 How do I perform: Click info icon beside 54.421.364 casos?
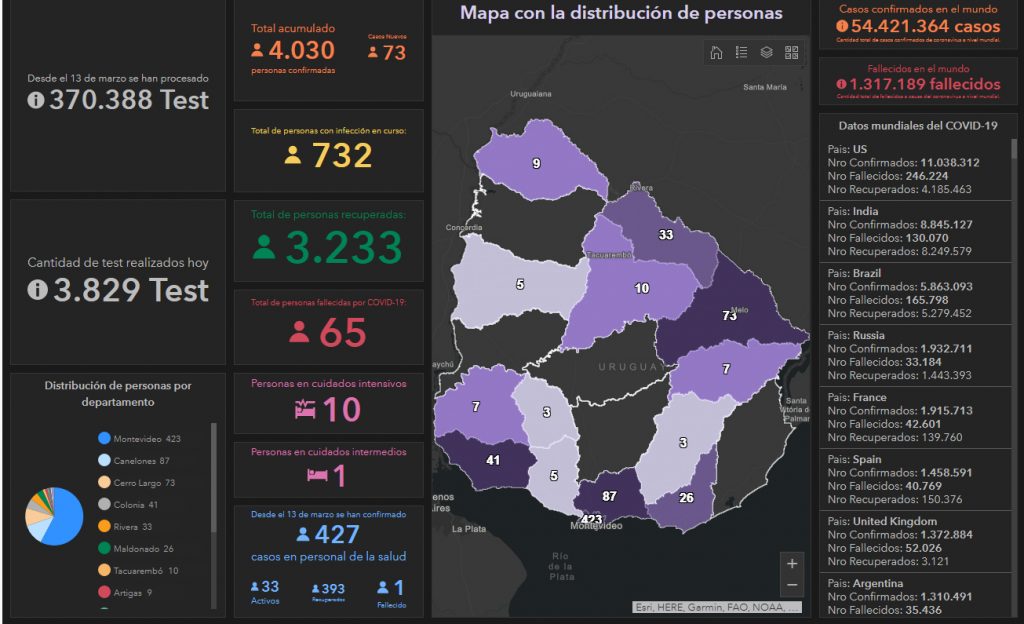click(842, 27)
